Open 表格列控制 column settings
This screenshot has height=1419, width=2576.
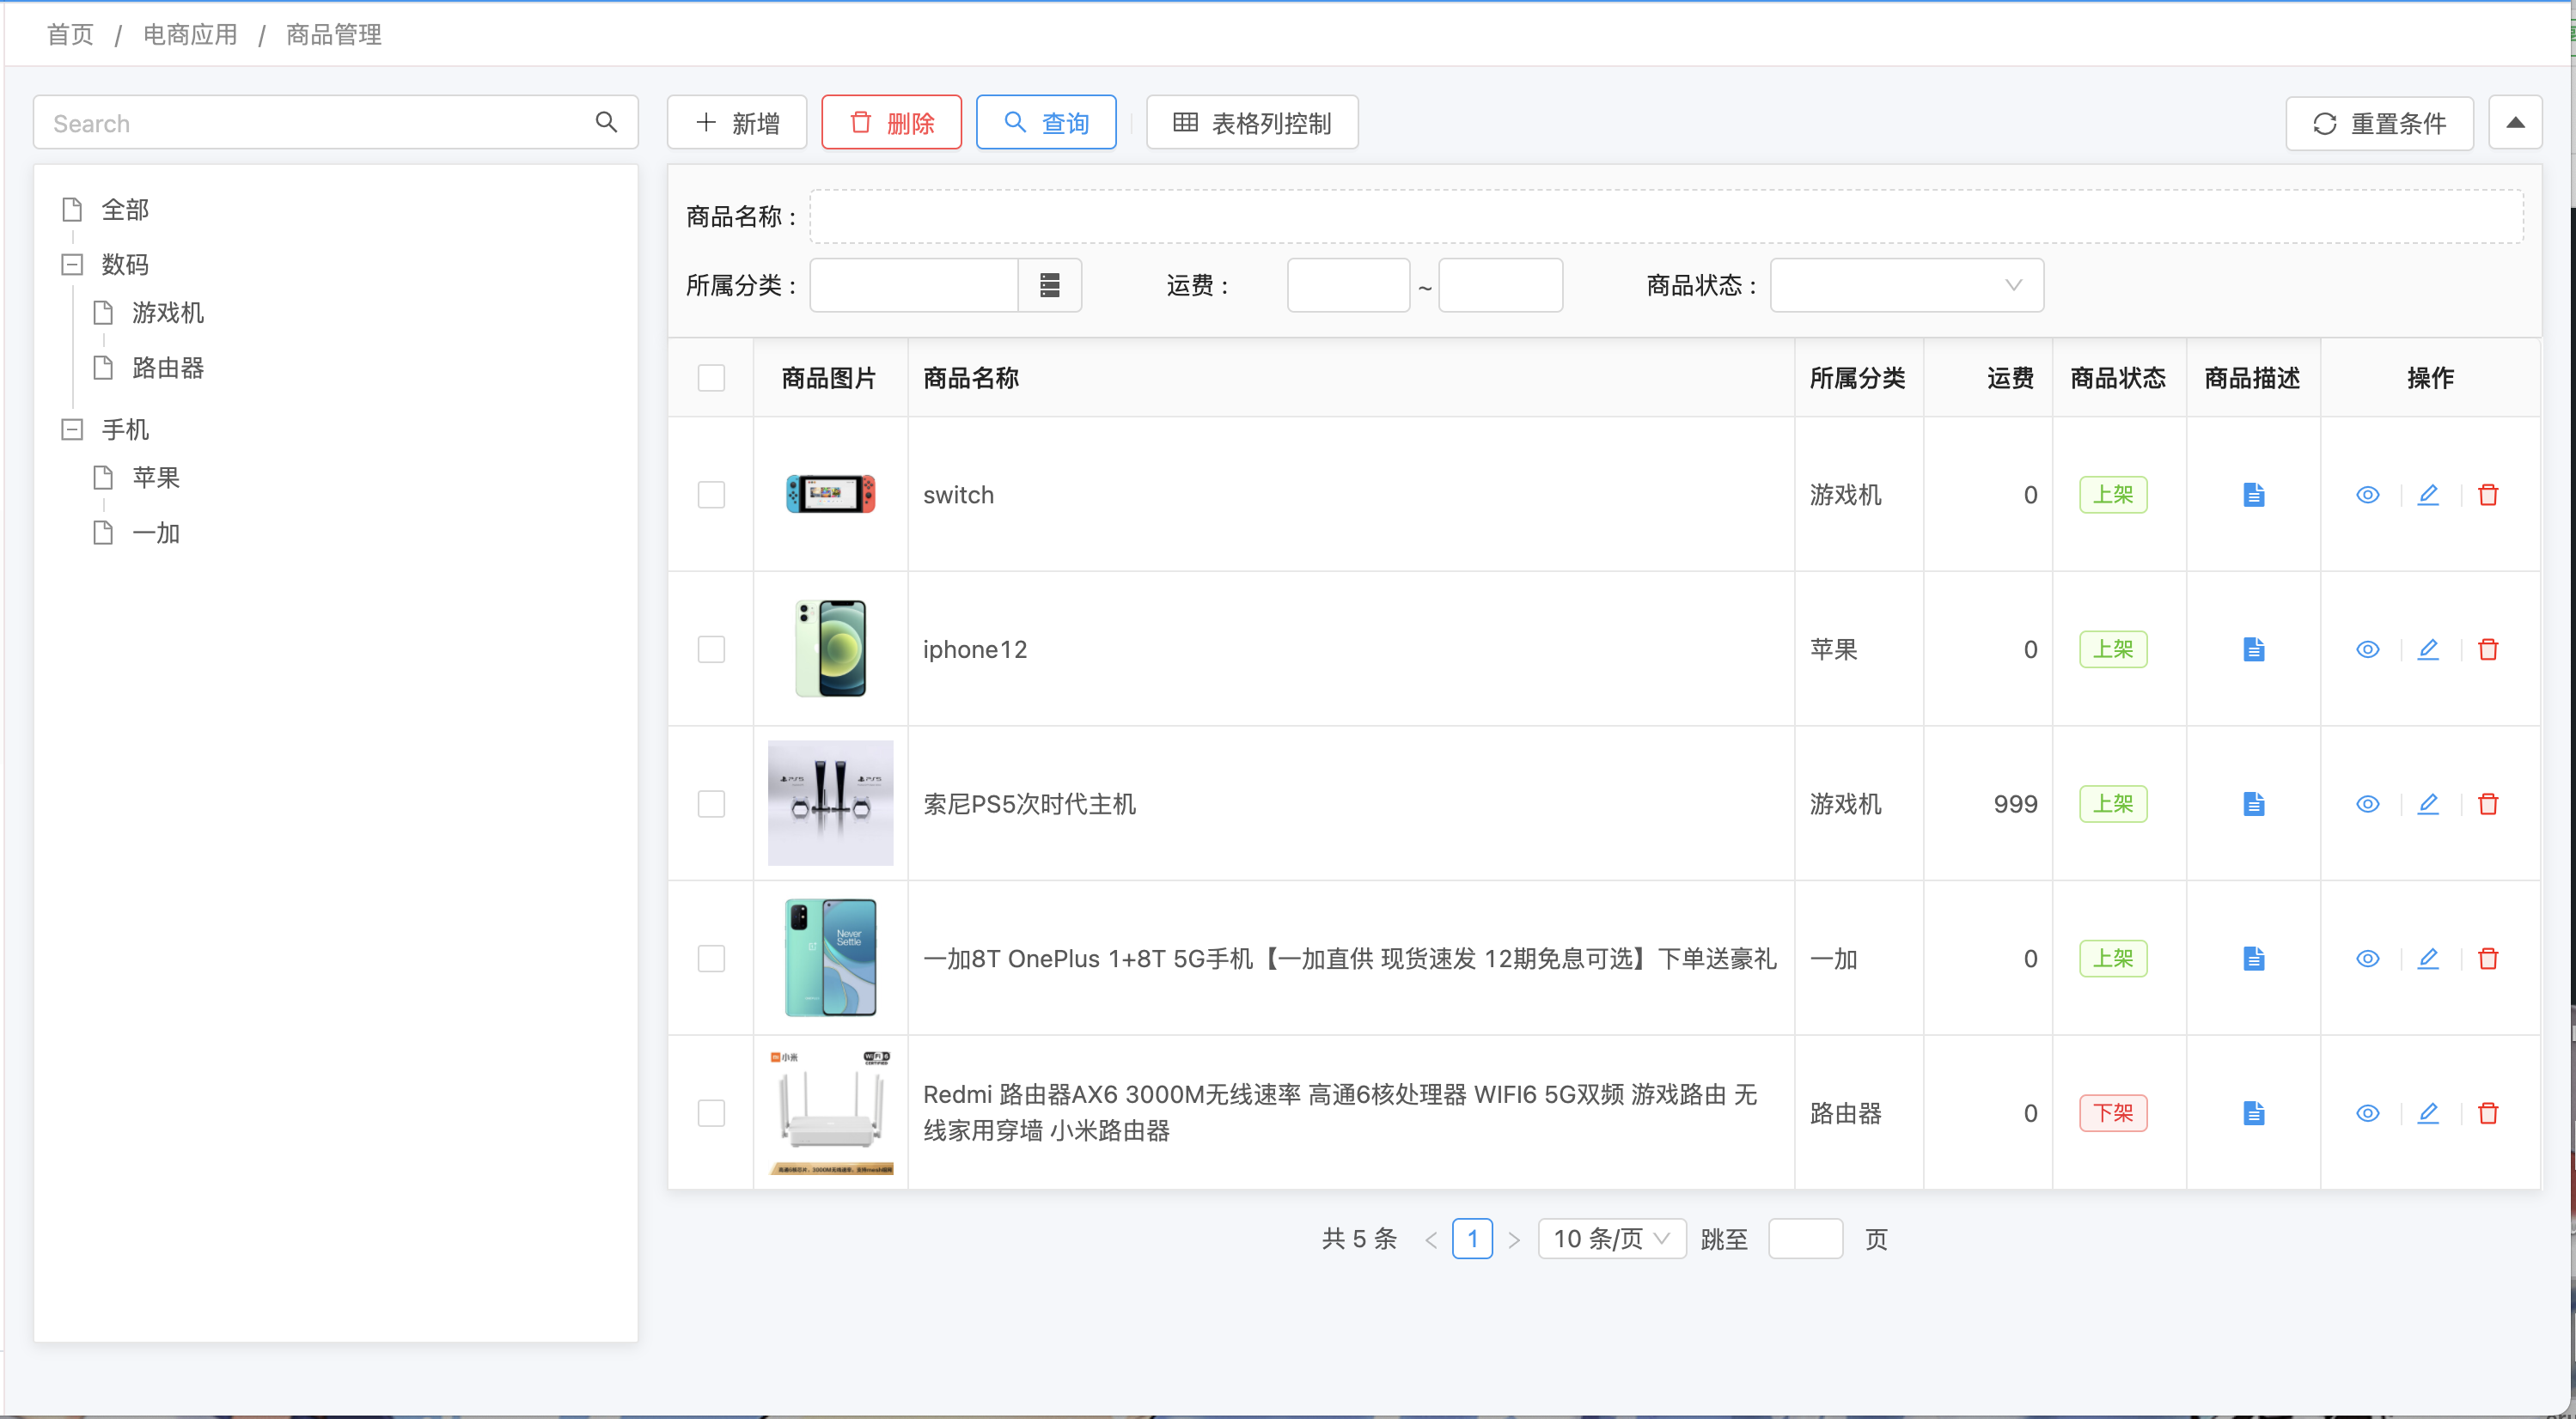[x=1252, y=123]
